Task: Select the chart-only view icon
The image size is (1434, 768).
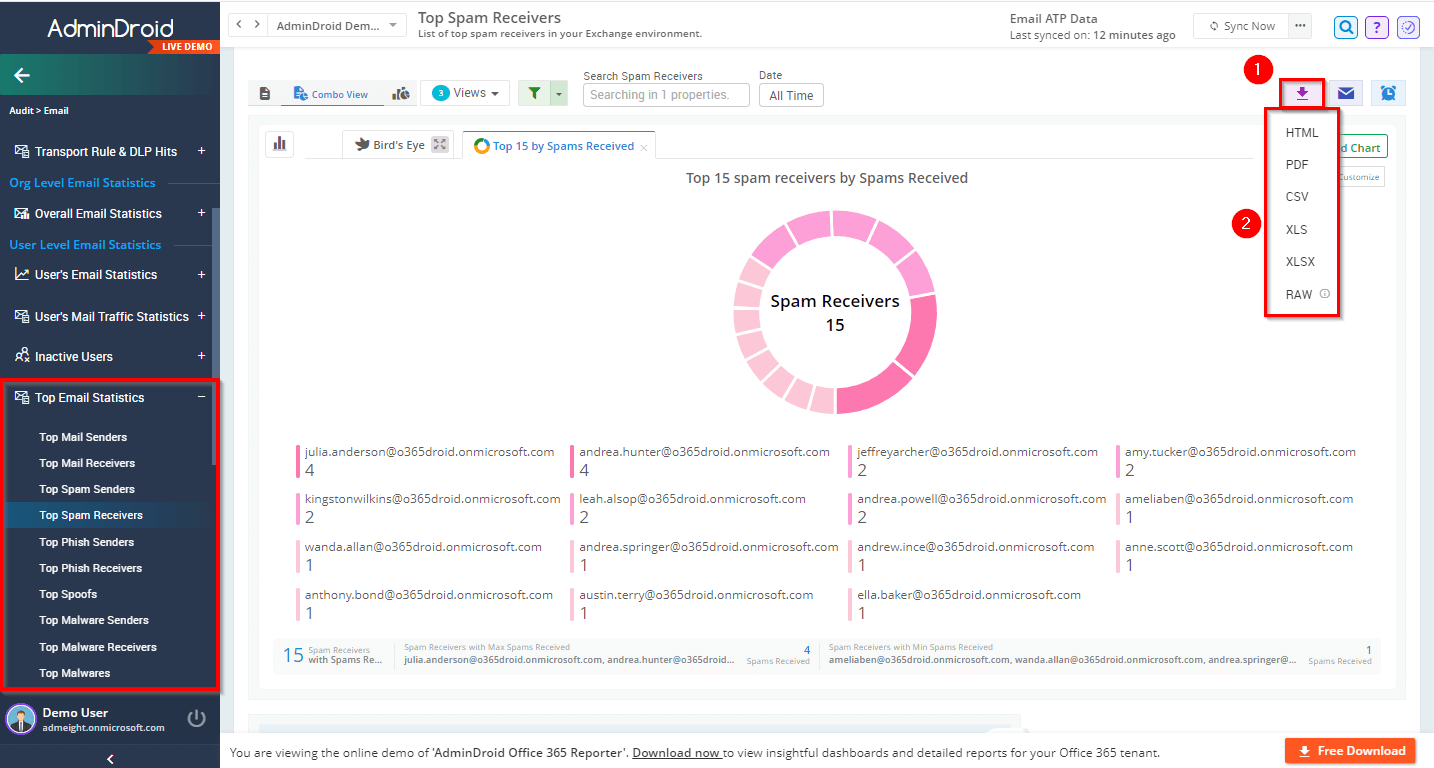Action: click(x=401, y=92)
